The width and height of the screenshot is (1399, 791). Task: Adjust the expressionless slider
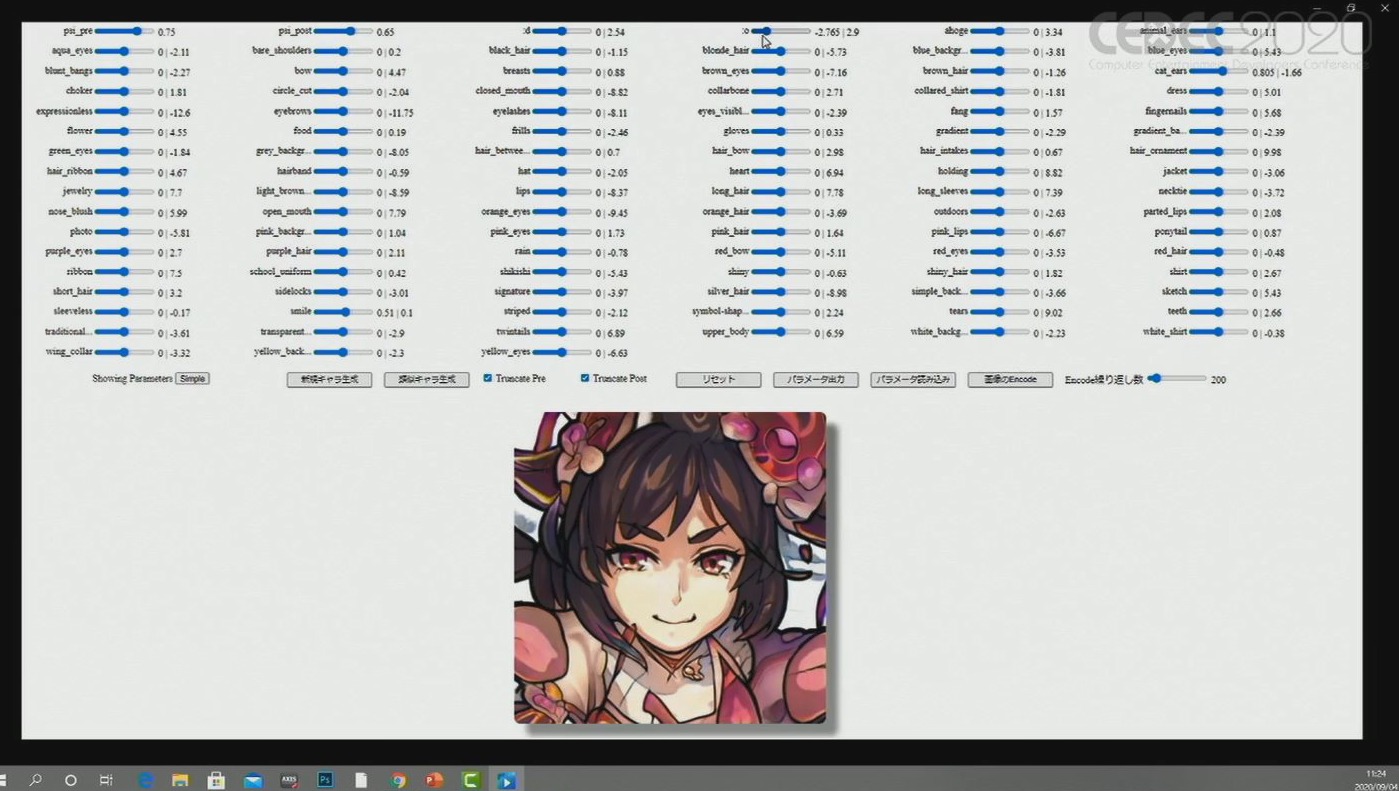coord(124,111)
